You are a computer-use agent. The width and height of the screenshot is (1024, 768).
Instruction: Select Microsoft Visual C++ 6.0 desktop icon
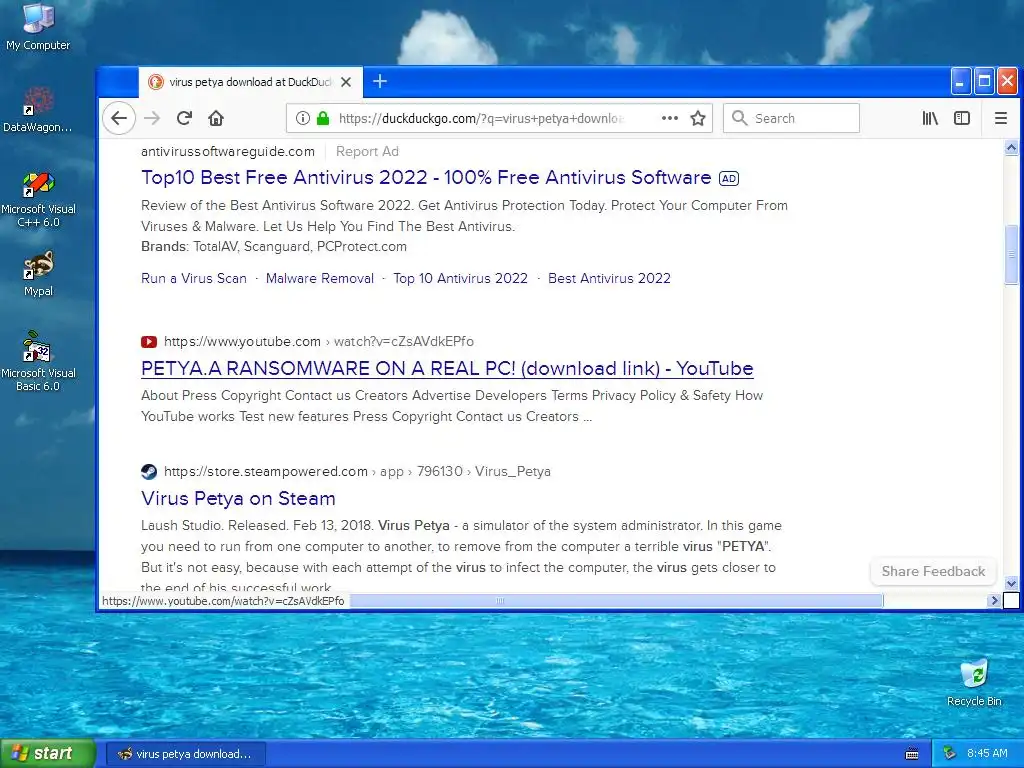[38, 199]
